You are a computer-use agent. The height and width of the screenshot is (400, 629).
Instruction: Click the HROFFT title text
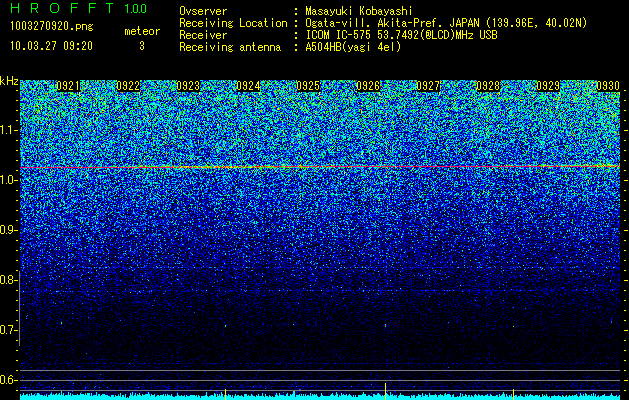(63, 8)
